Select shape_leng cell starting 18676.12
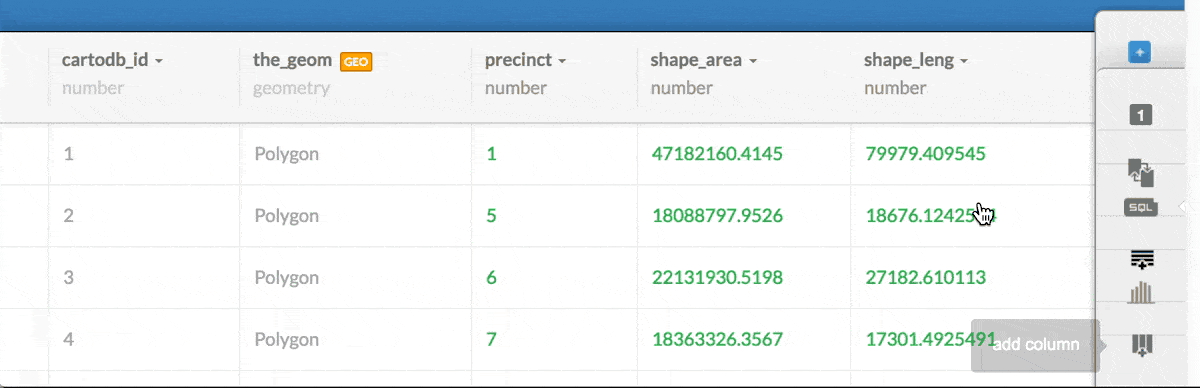Image resolution: width=1200 pixels, height=388 pixels. (x=930, y=216)
